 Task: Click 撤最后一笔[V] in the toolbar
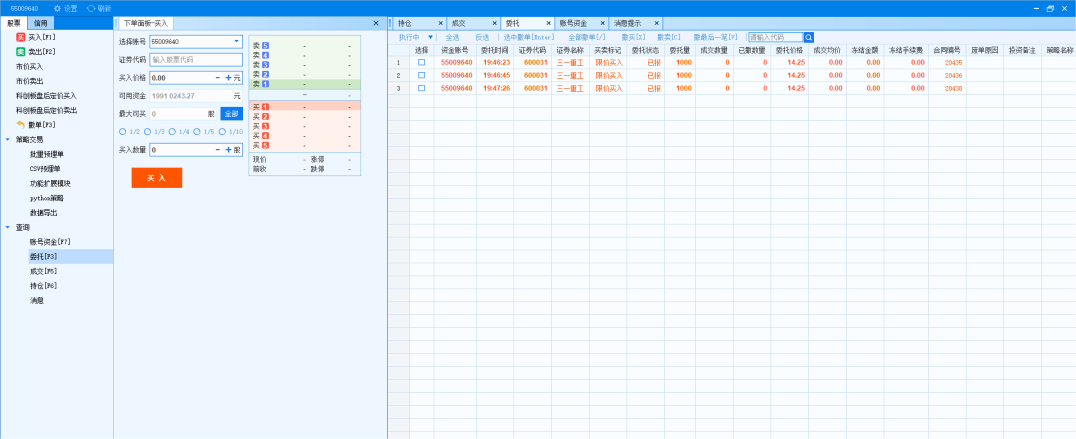[715, 38]
